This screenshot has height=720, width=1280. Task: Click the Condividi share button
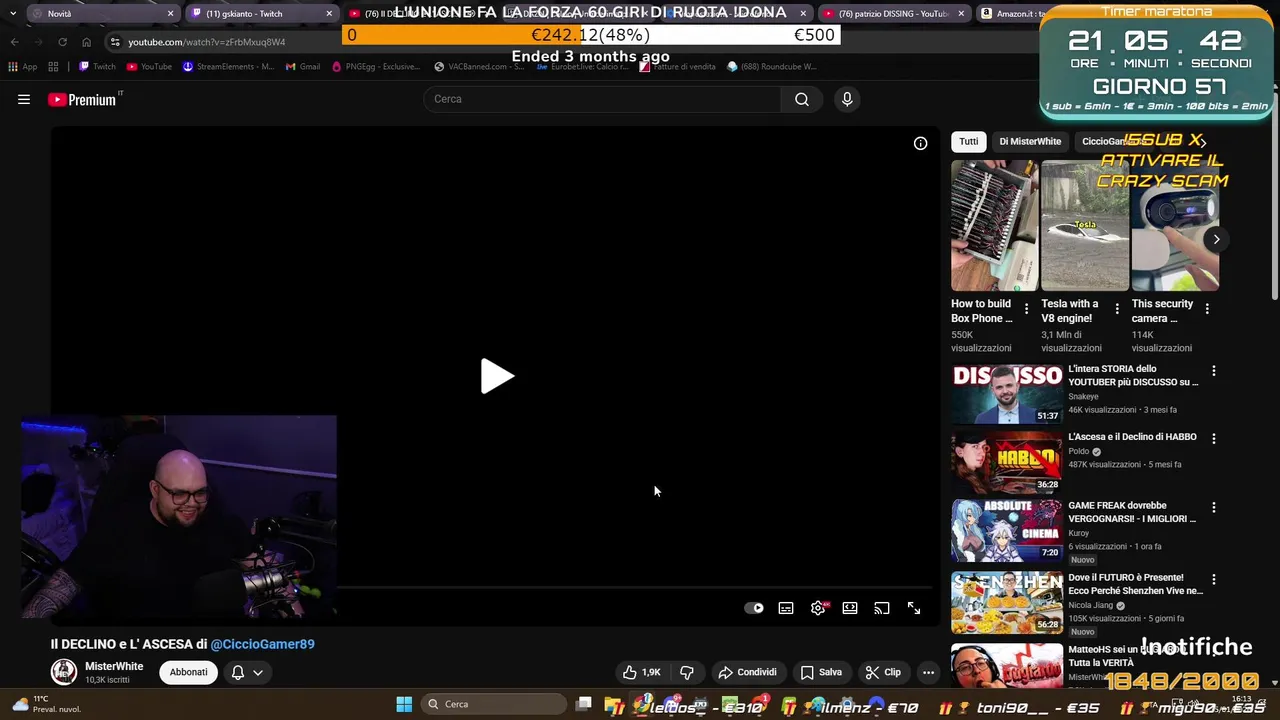pos(748,672)
